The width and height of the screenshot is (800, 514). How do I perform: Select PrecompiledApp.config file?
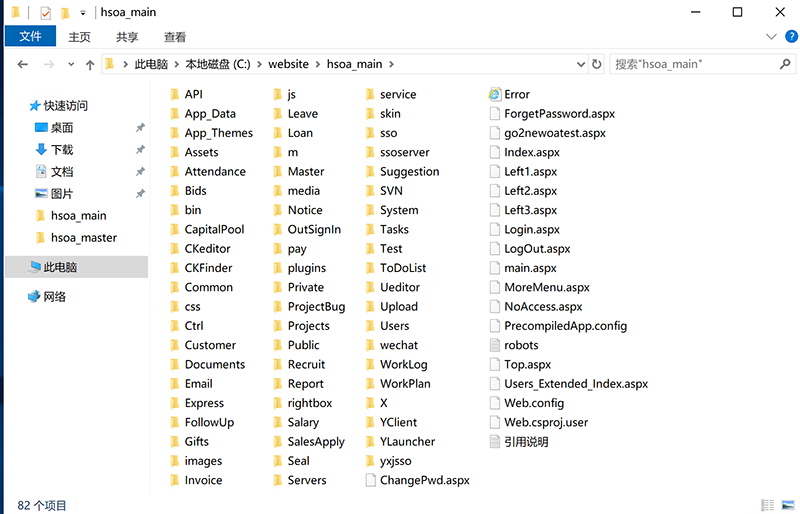558,326
